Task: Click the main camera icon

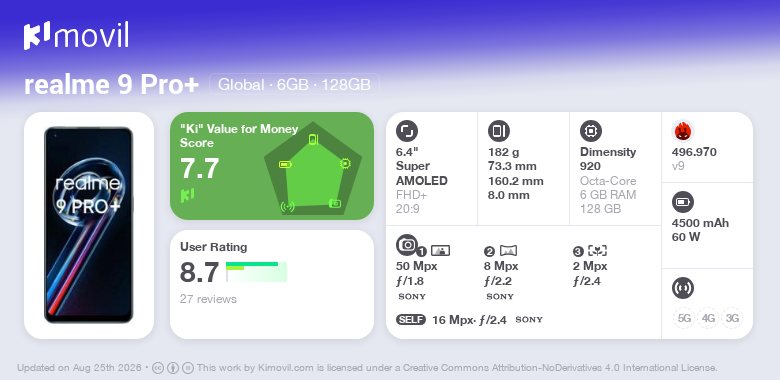Action: (407, 245)
